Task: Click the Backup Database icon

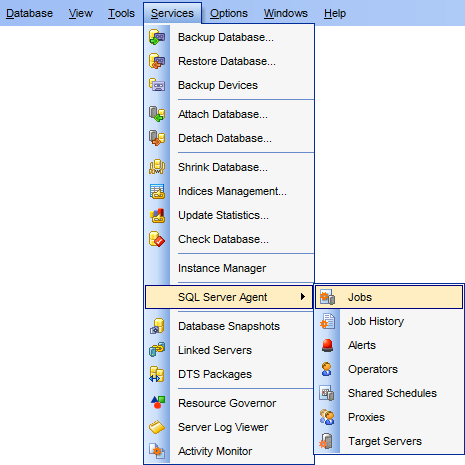Action: point(157,37)
